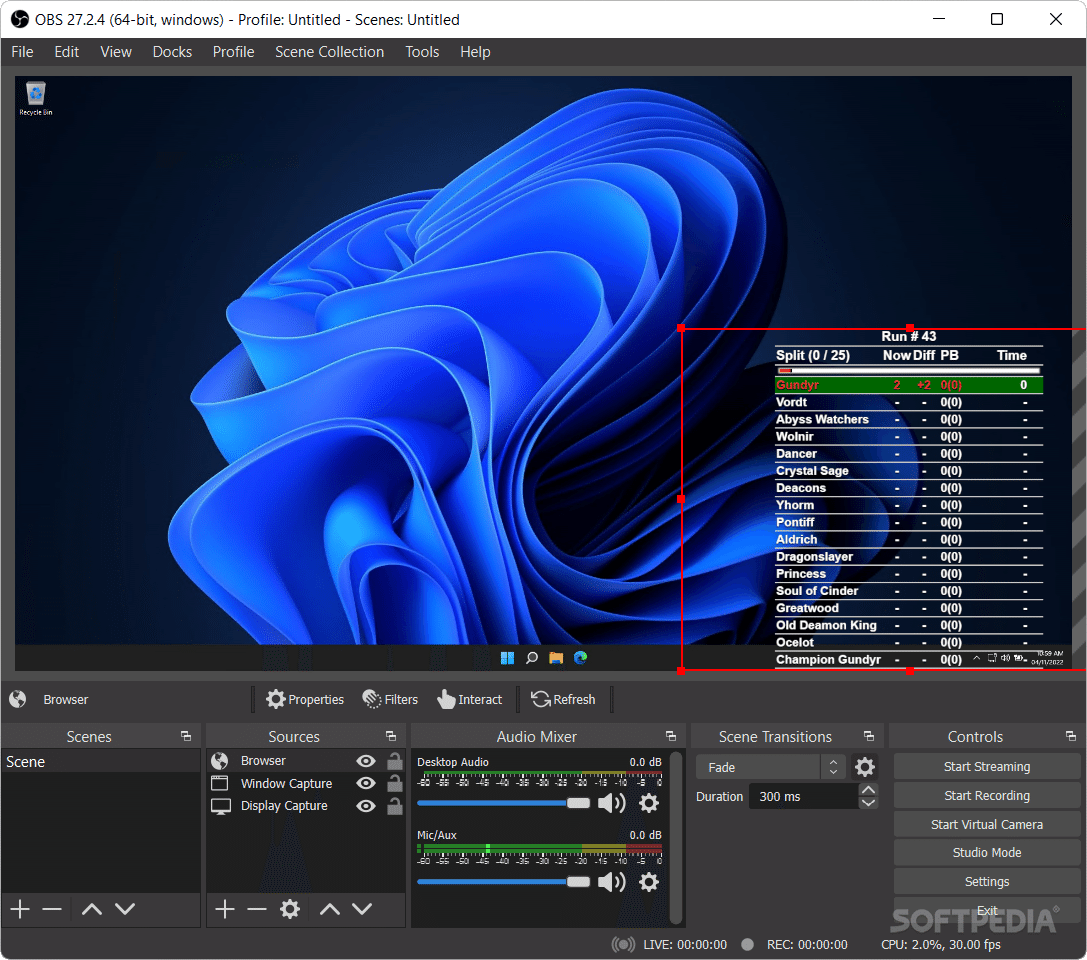Refresh the Browser source
Screen dimensions: 1087x960
[563, 699]
